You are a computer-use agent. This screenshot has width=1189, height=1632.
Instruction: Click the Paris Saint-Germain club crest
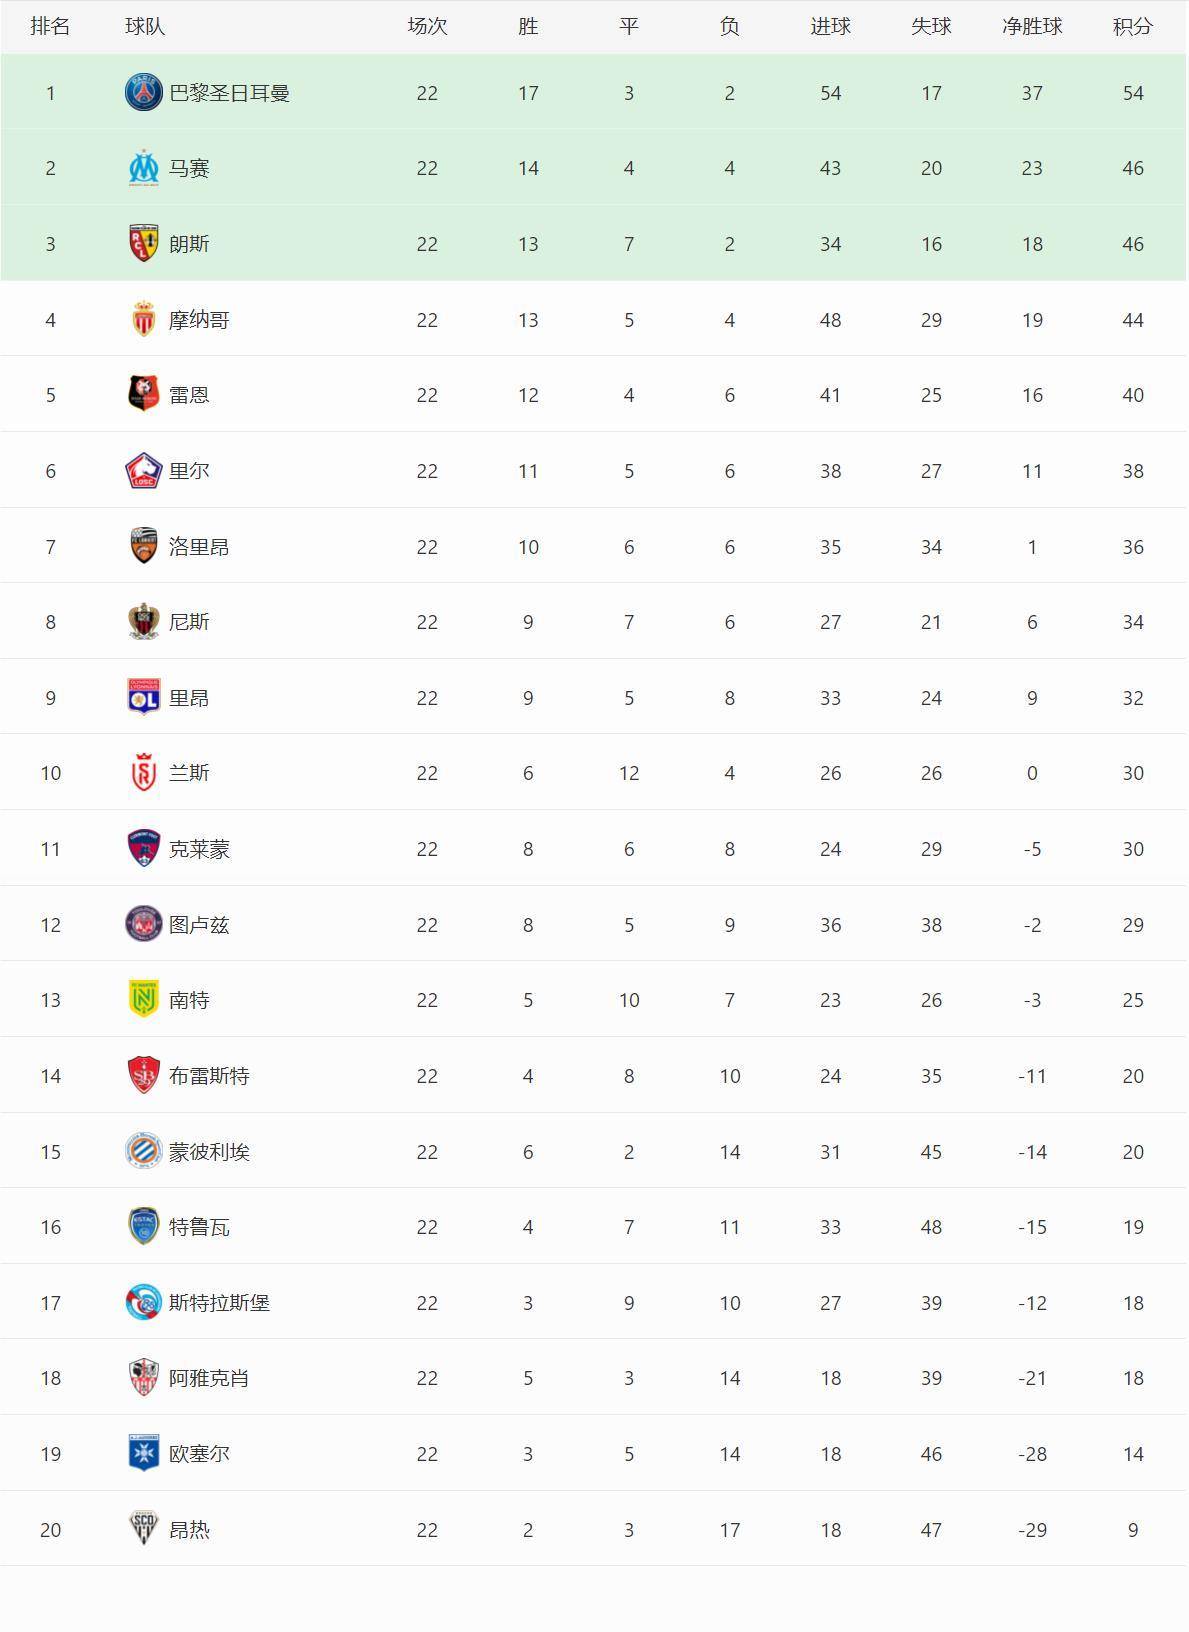pos(144,93)
